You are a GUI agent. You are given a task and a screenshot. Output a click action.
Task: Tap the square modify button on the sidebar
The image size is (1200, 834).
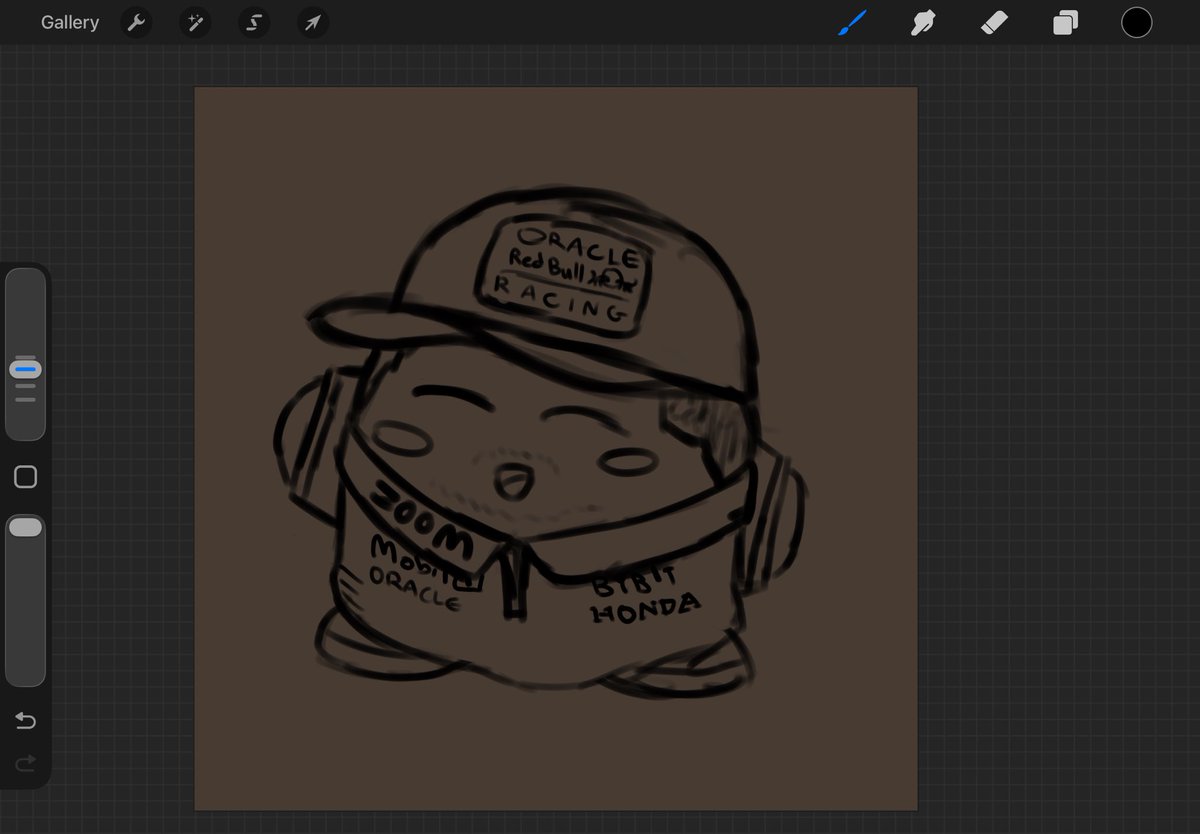(26, 477)
